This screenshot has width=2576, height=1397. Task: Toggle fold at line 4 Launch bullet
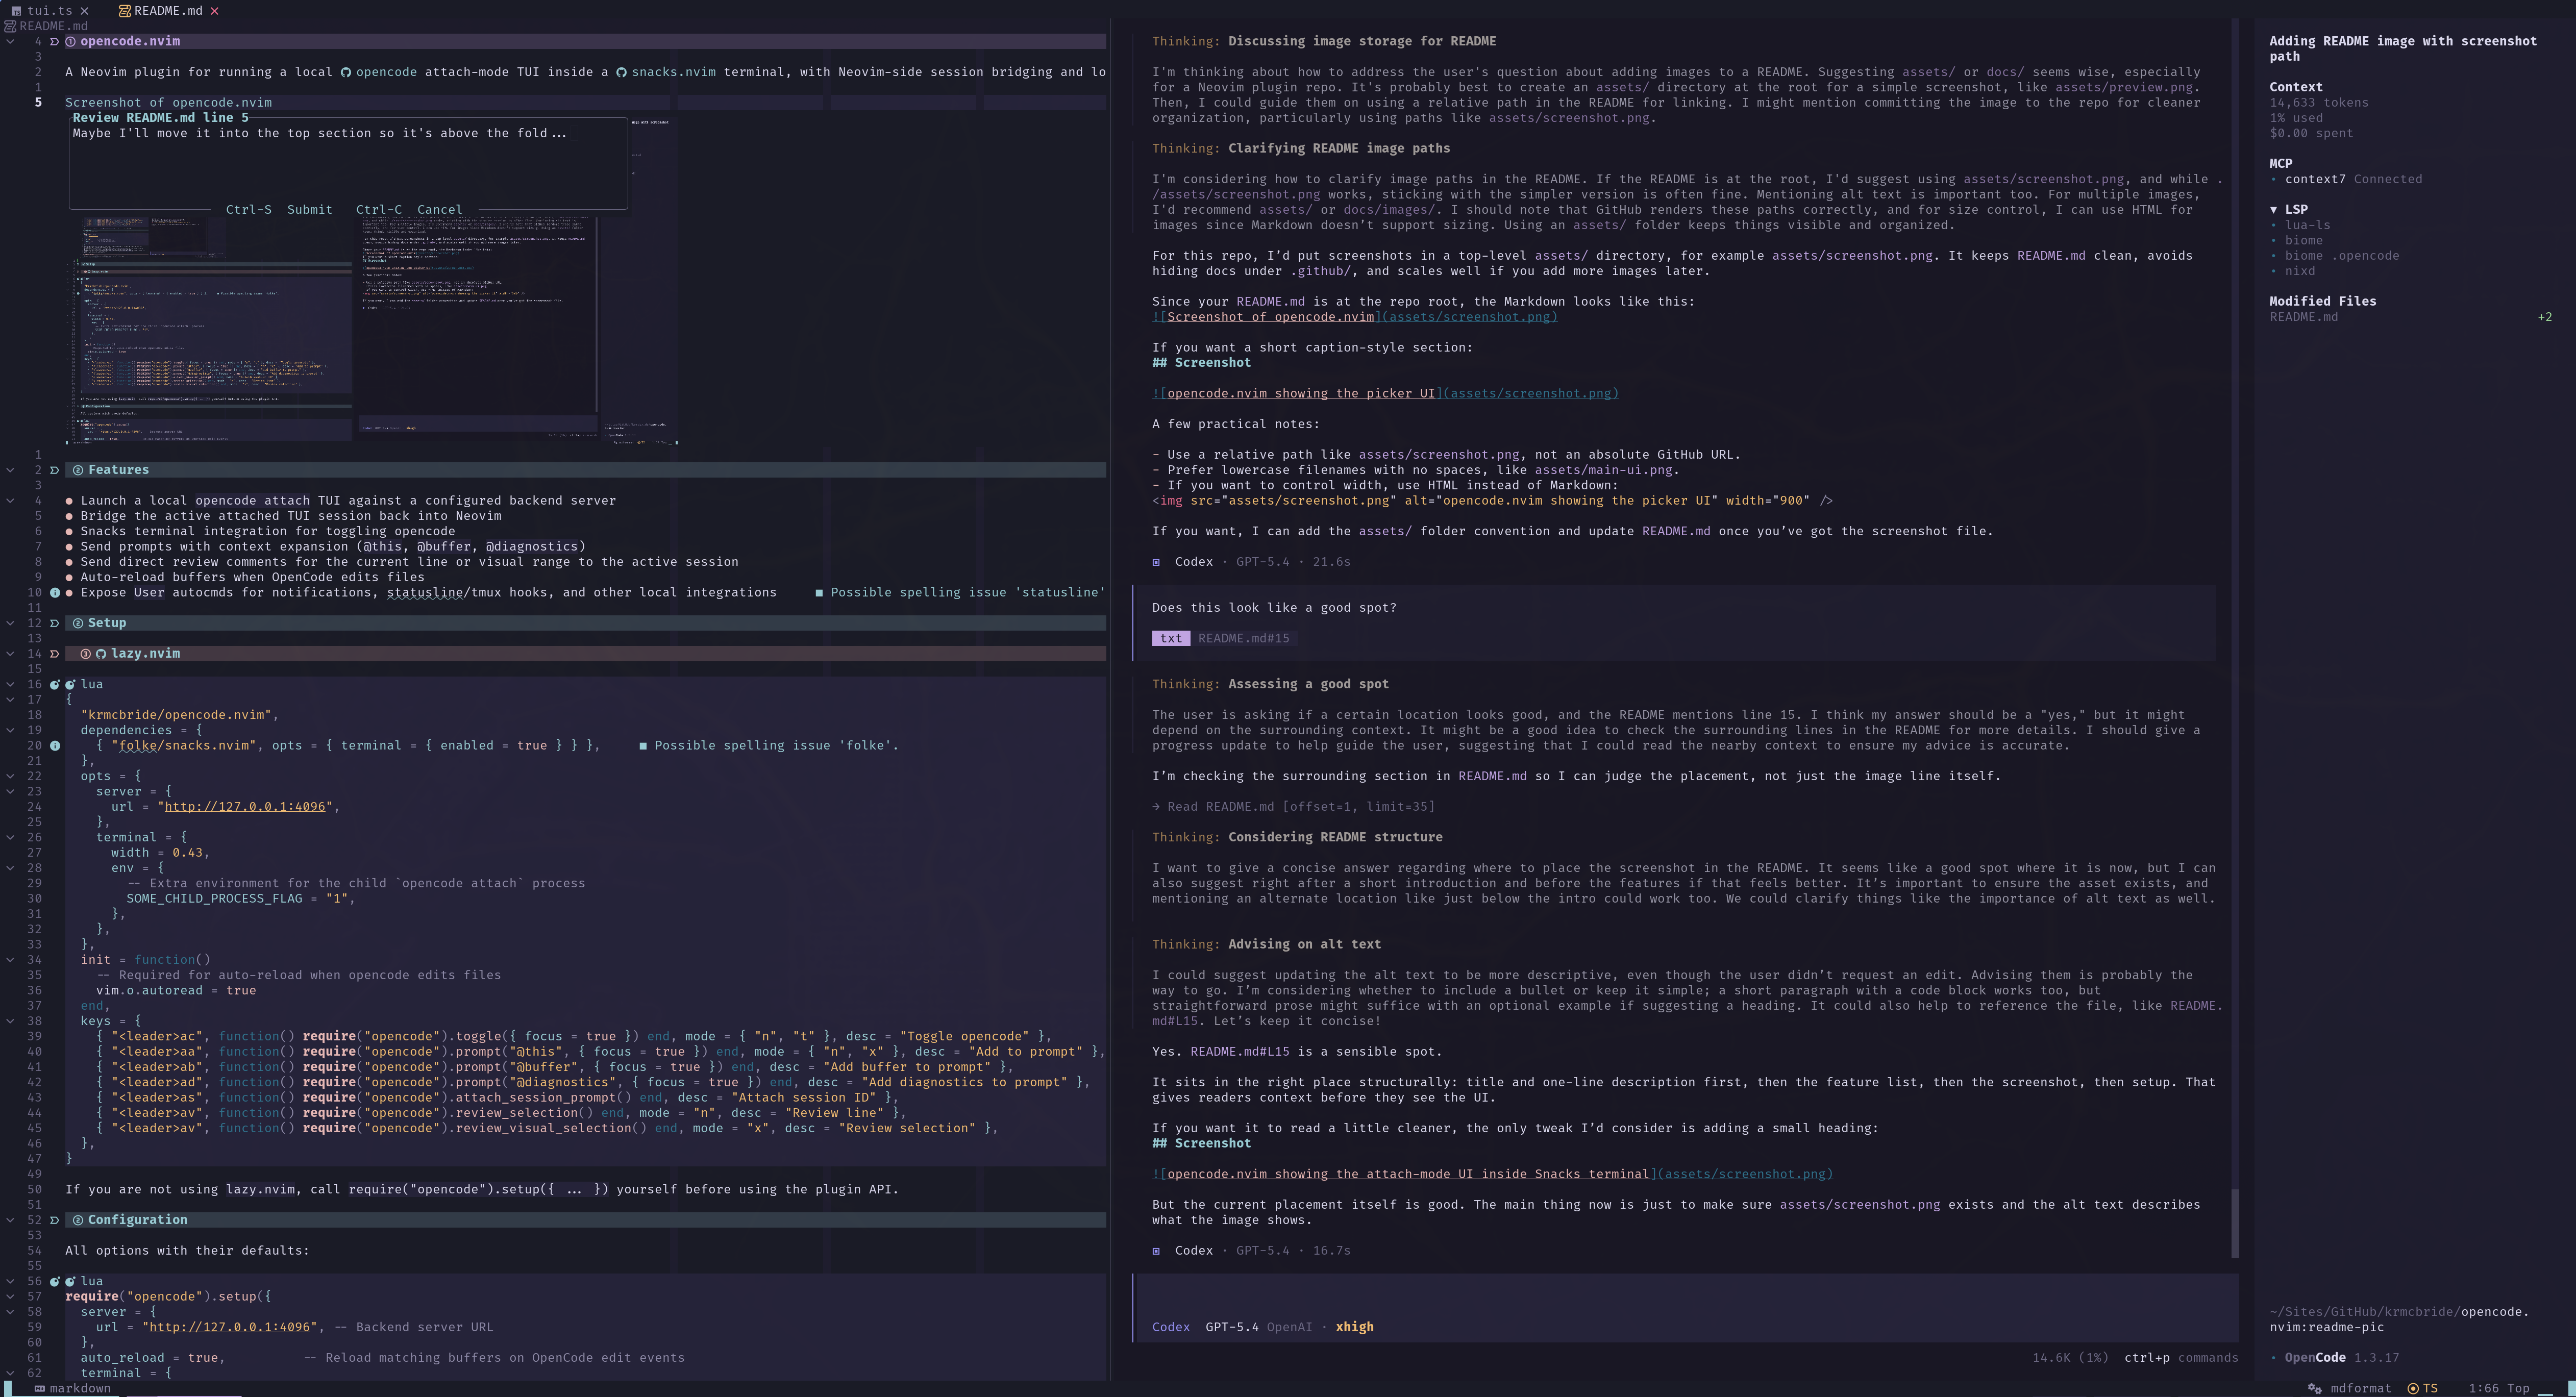click(x=10, y=500)
